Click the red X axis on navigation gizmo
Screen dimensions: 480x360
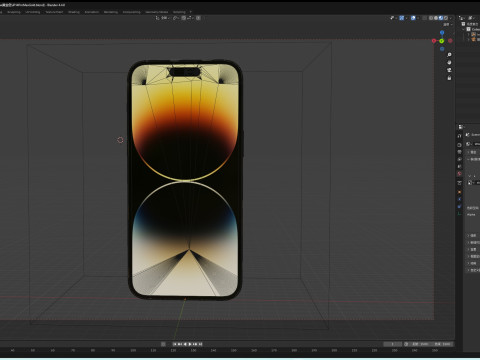click(x=434, y=41)
